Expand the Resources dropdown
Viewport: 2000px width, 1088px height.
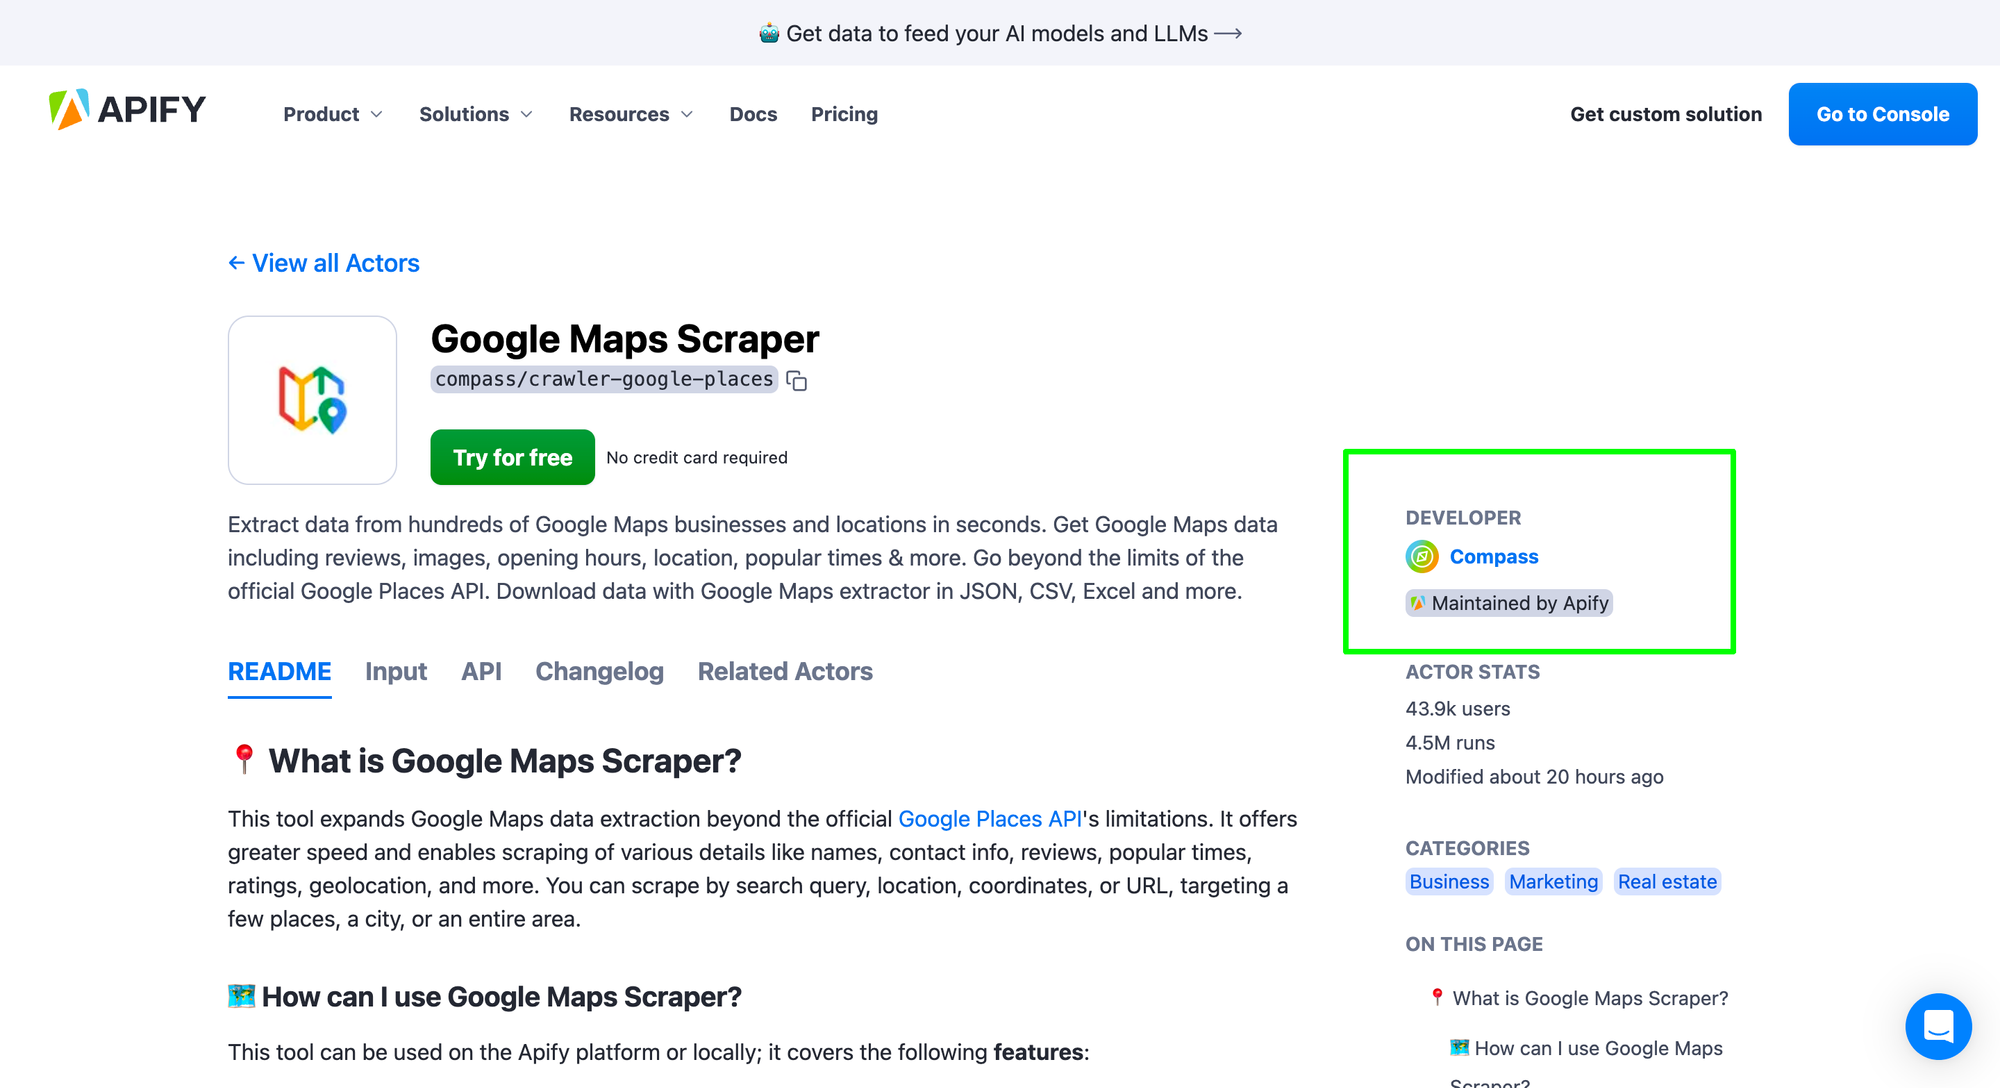point(630,114)
